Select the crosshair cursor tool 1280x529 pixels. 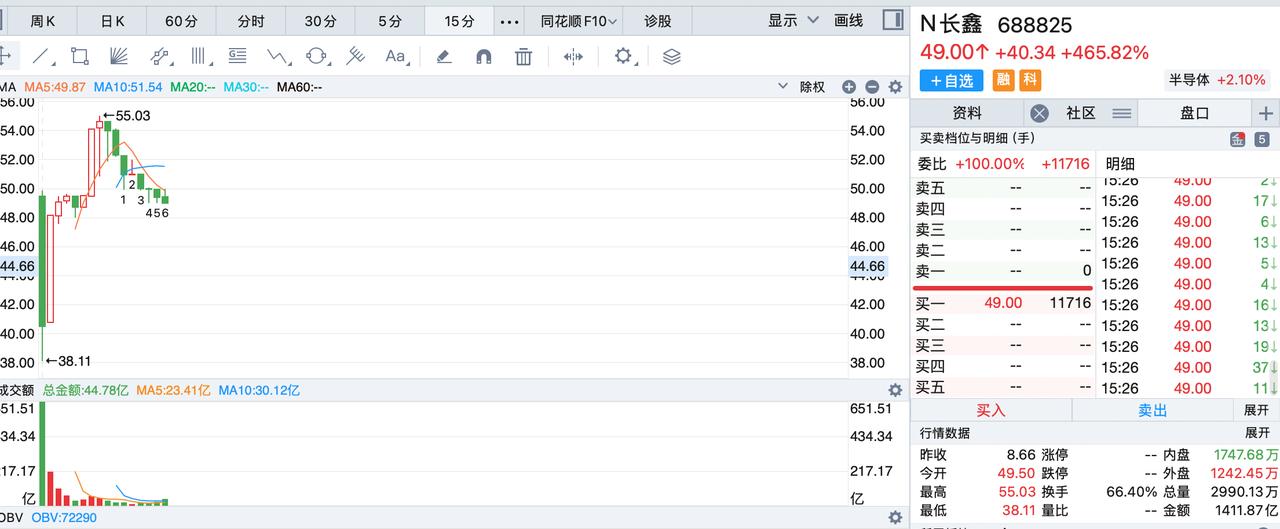pos(4,56)
